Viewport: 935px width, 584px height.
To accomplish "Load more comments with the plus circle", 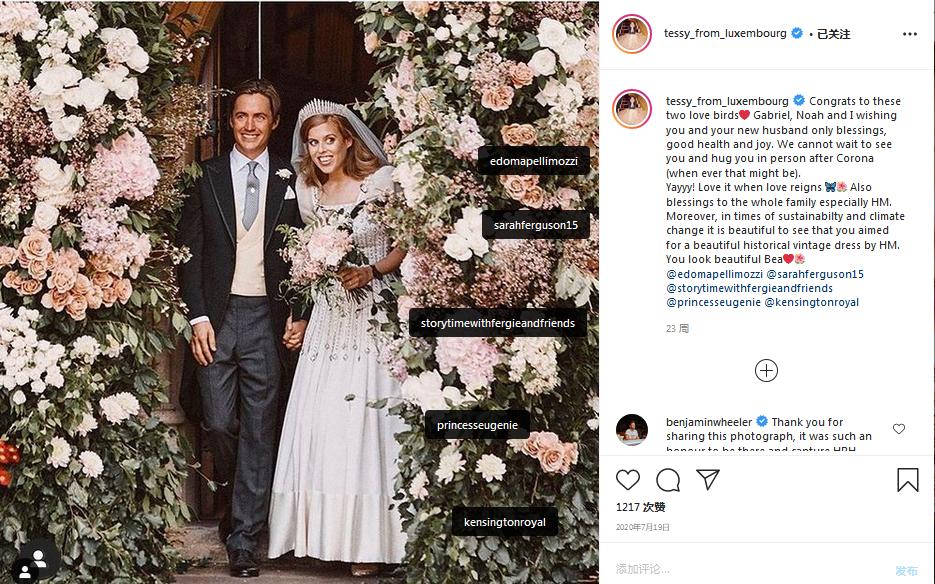I will 766,371.
